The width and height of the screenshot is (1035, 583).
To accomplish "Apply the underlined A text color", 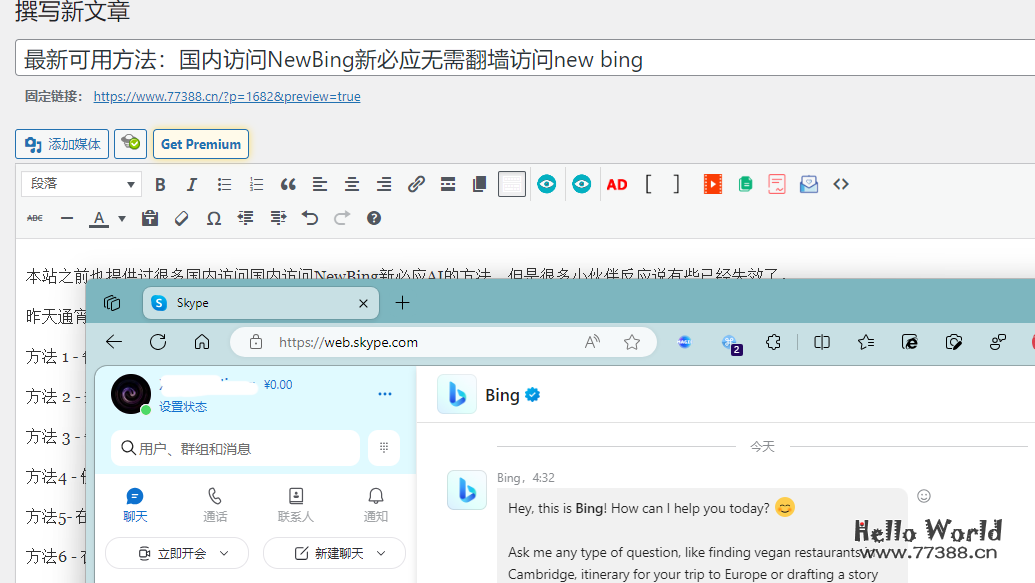I will 99,219.
